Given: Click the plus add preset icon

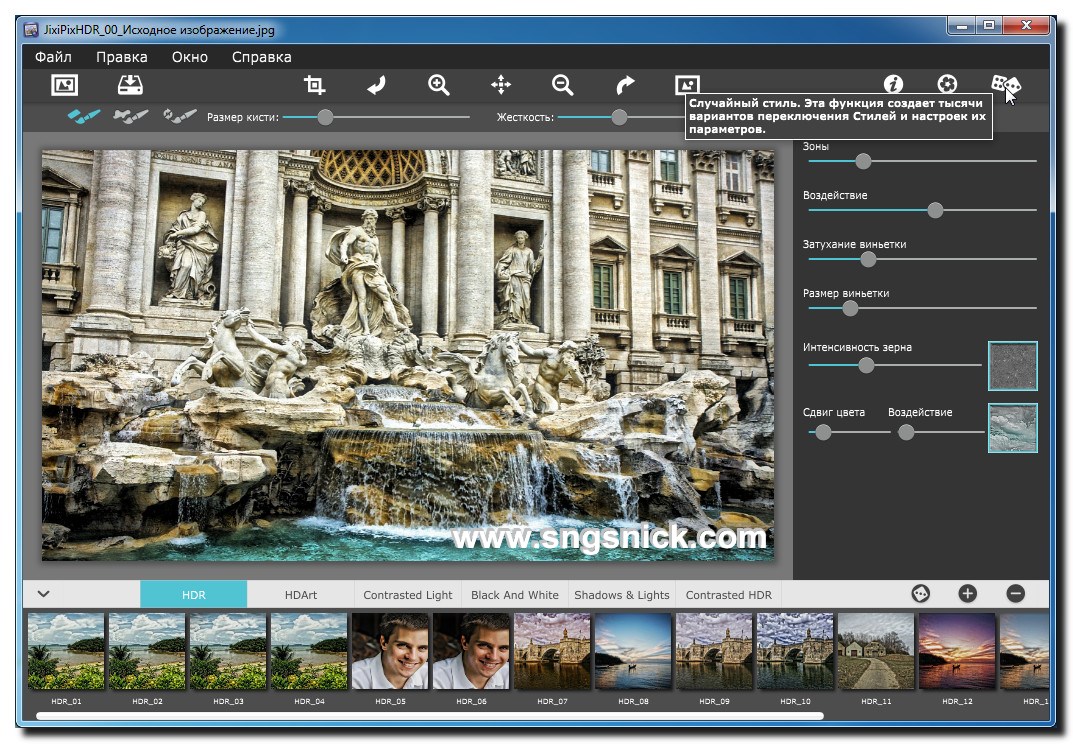Looking at the screenshot, I should click(x=968, y=593).
